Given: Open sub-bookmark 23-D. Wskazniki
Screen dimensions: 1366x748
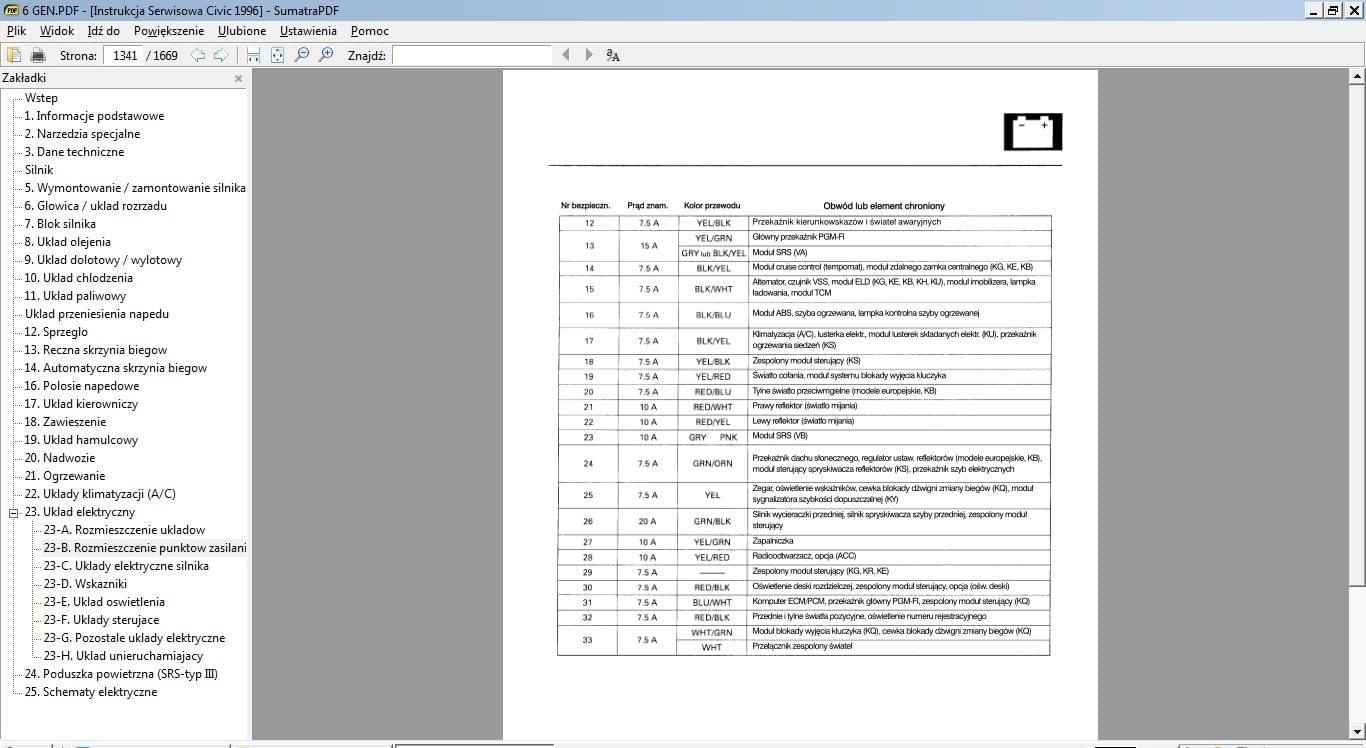Looking at the screenshot, I should click(x=85, y=584).
